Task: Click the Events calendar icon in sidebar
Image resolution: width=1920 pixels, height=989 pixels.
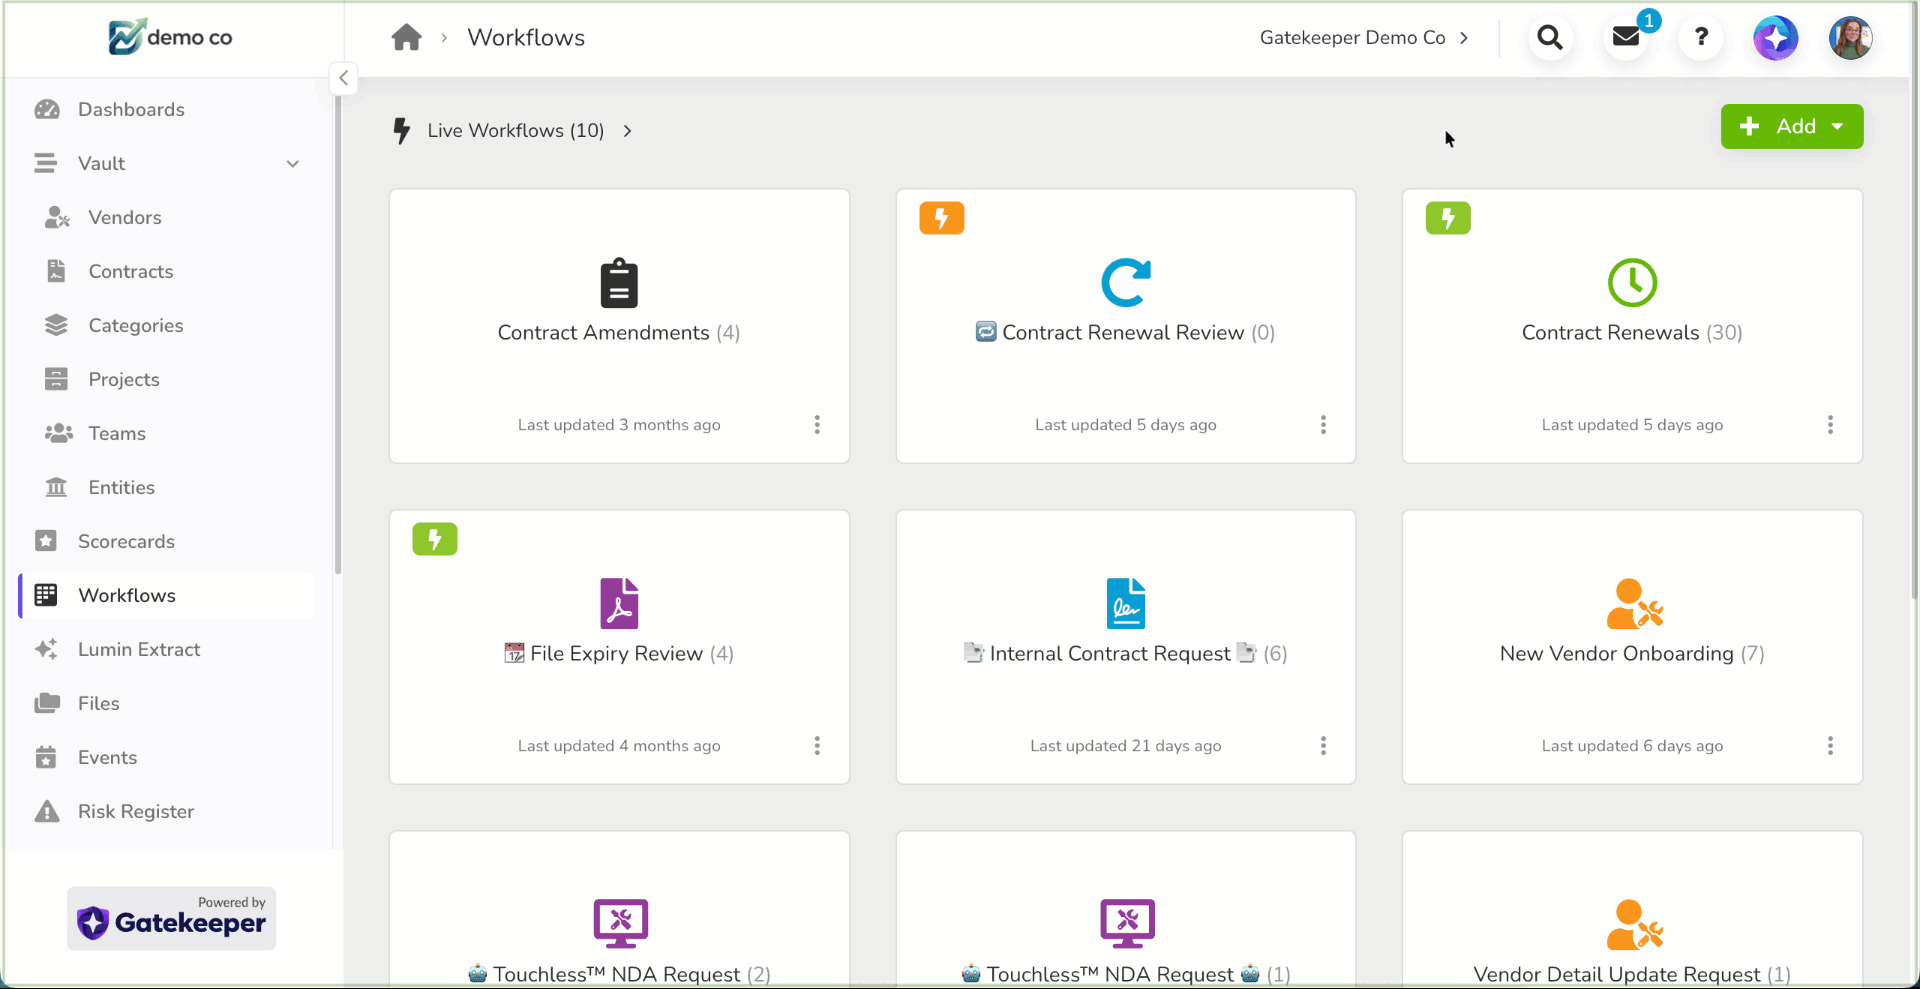Action: (x=46, y=758)
